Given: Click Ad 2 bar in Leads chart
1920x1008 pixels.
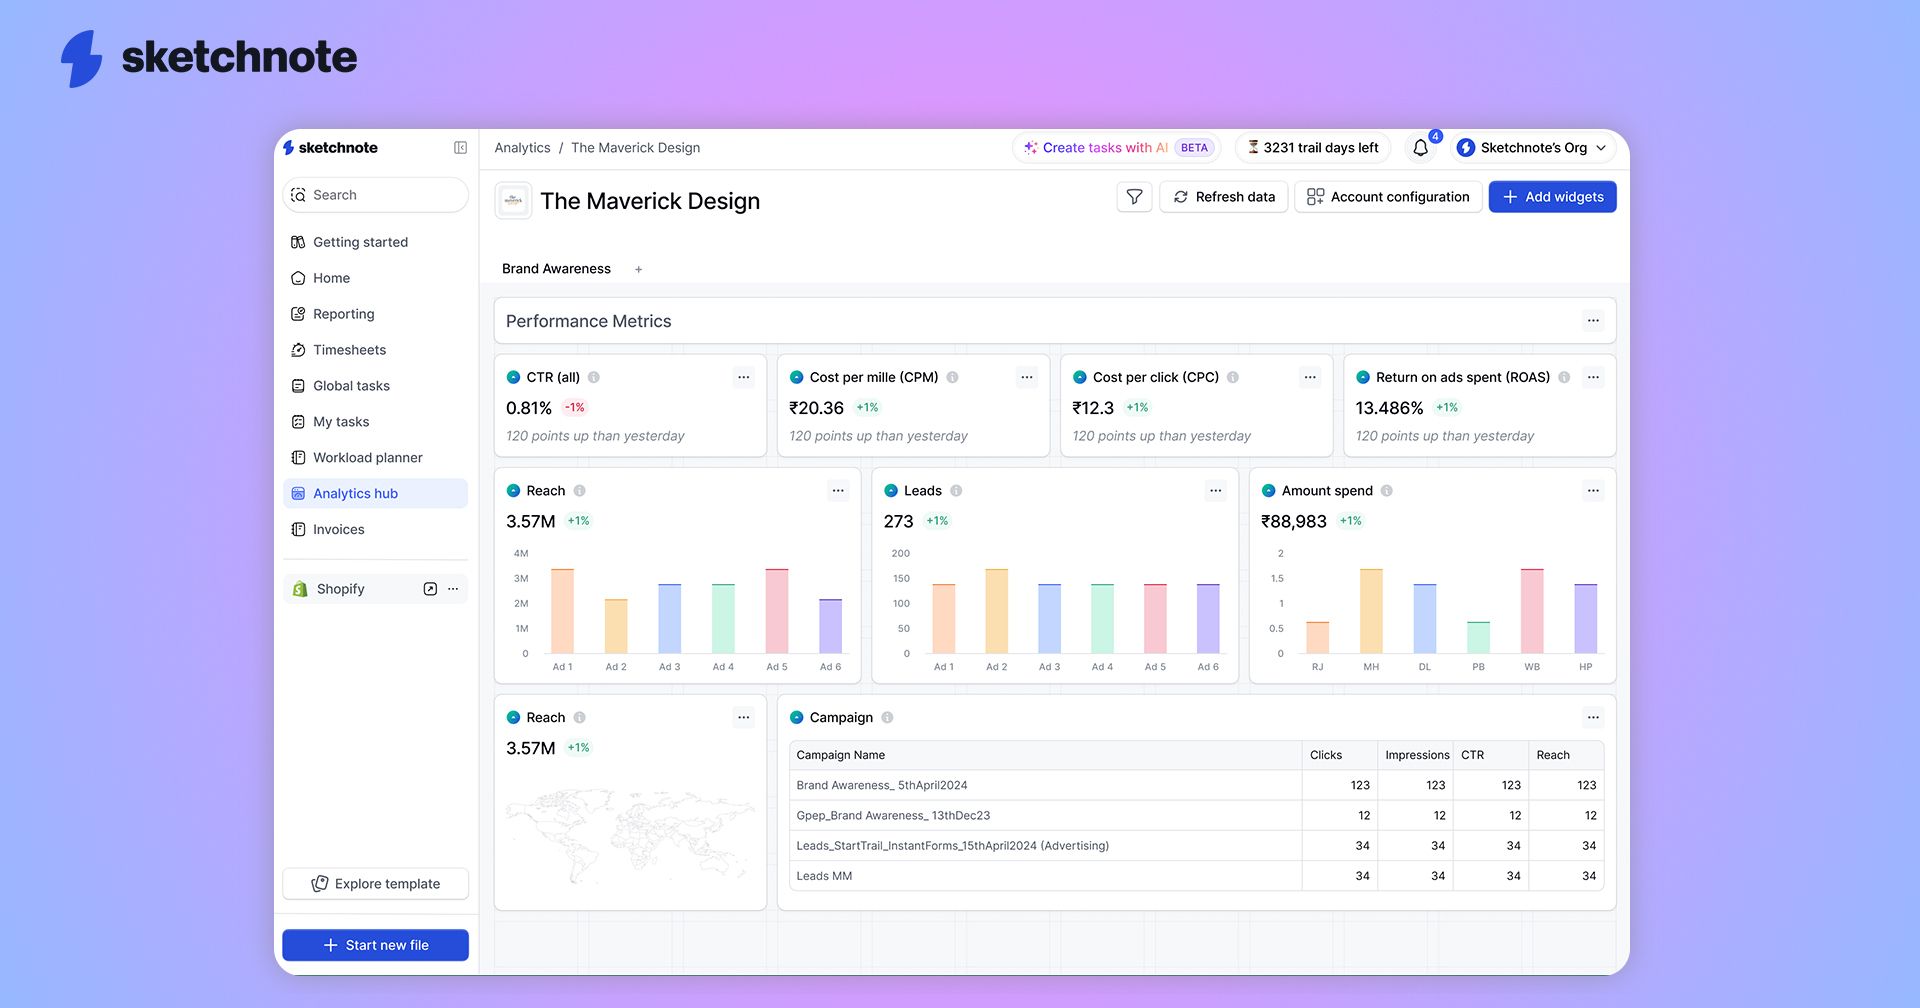Looking at the screenshot, I should (x=997, y=611).
